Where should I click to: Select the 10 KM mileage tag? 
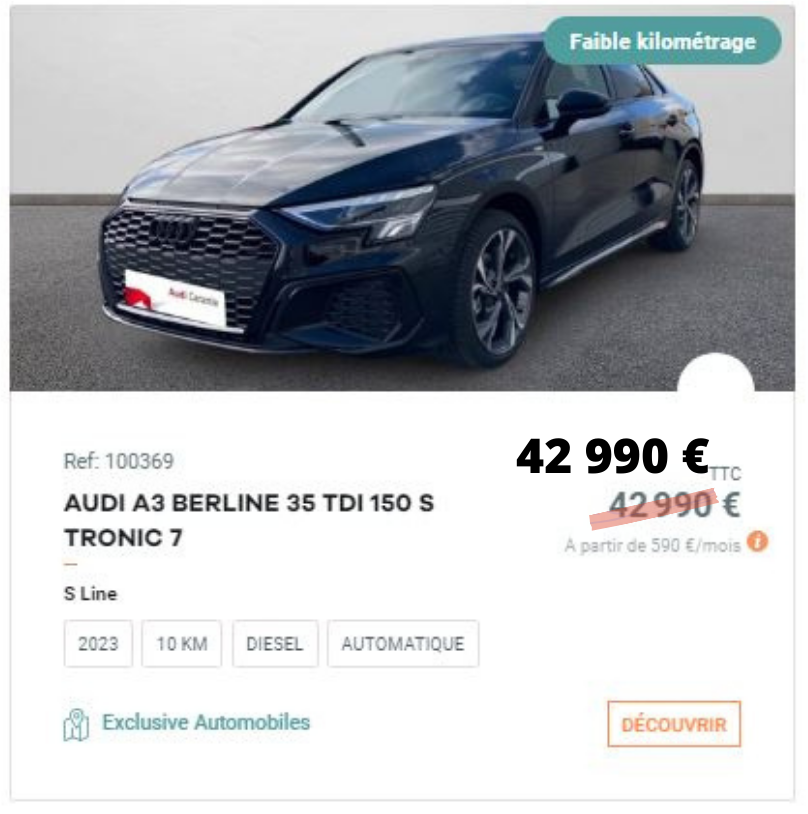tap(182, 644)
